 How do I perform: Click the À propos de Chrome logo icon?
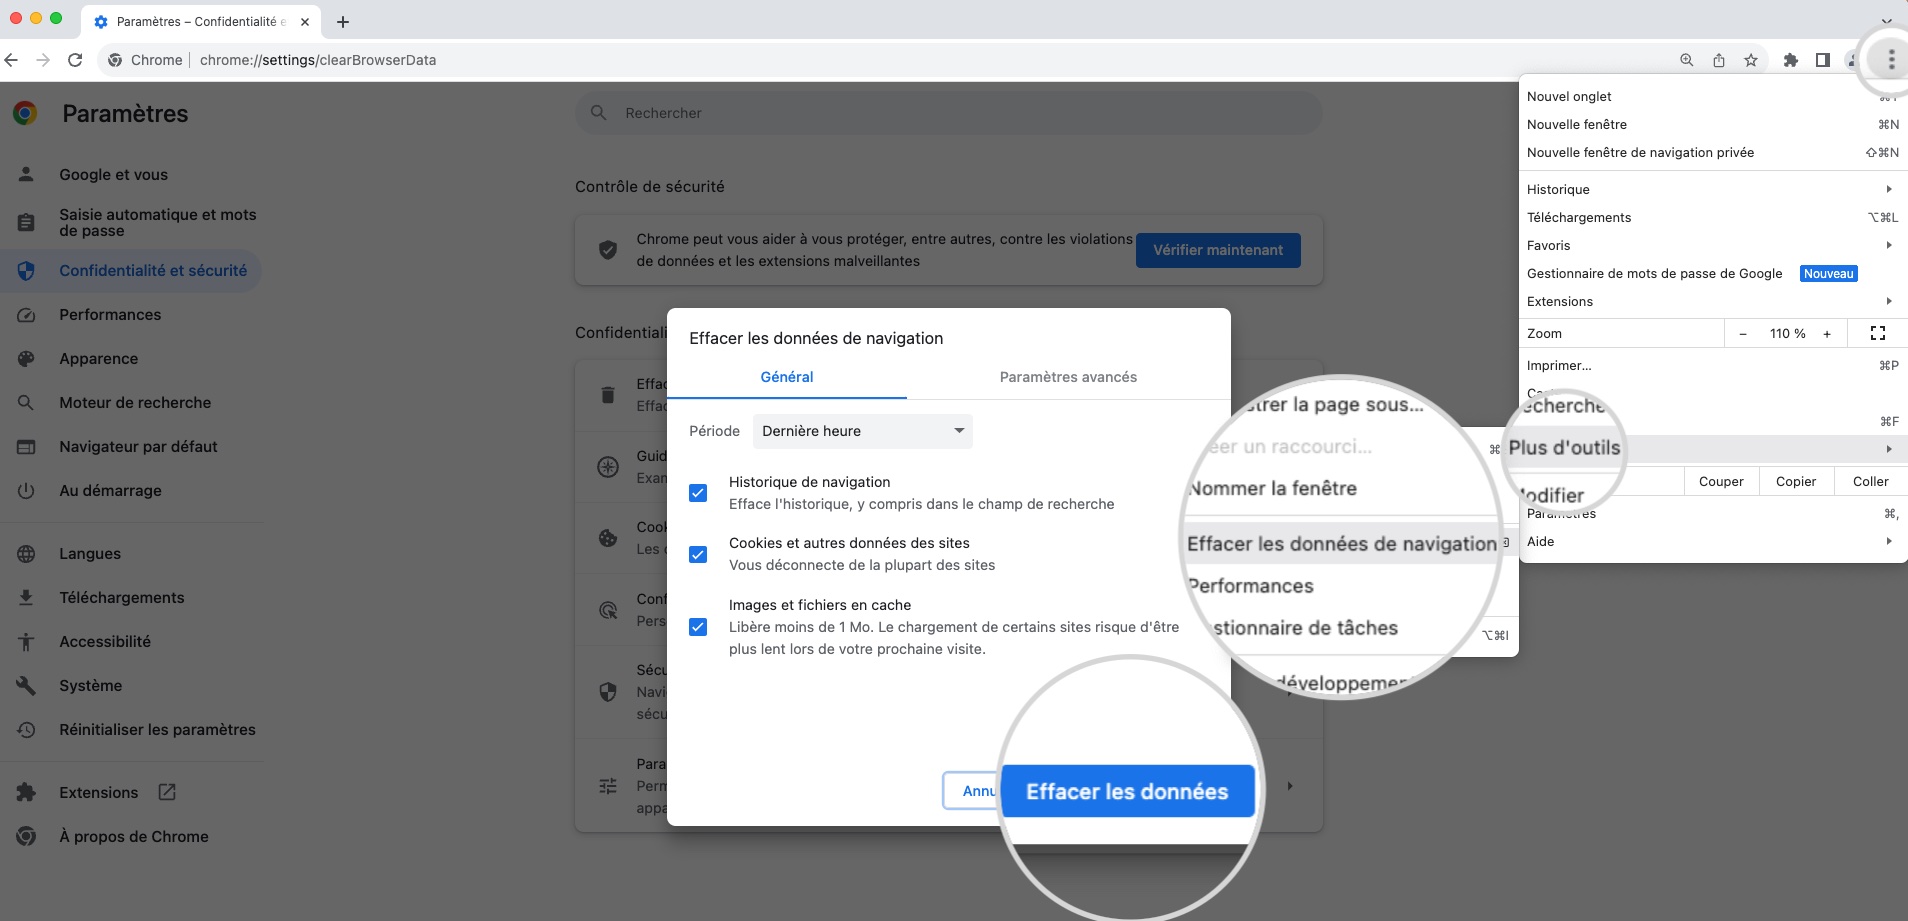click(x=27, y=837)
